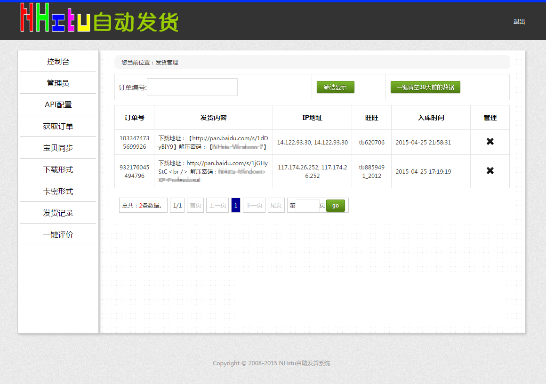Click the order number cell ending 494796
The width and height of the screenshot is (546, 384).
pyautogui.click(x=134, y=171)
